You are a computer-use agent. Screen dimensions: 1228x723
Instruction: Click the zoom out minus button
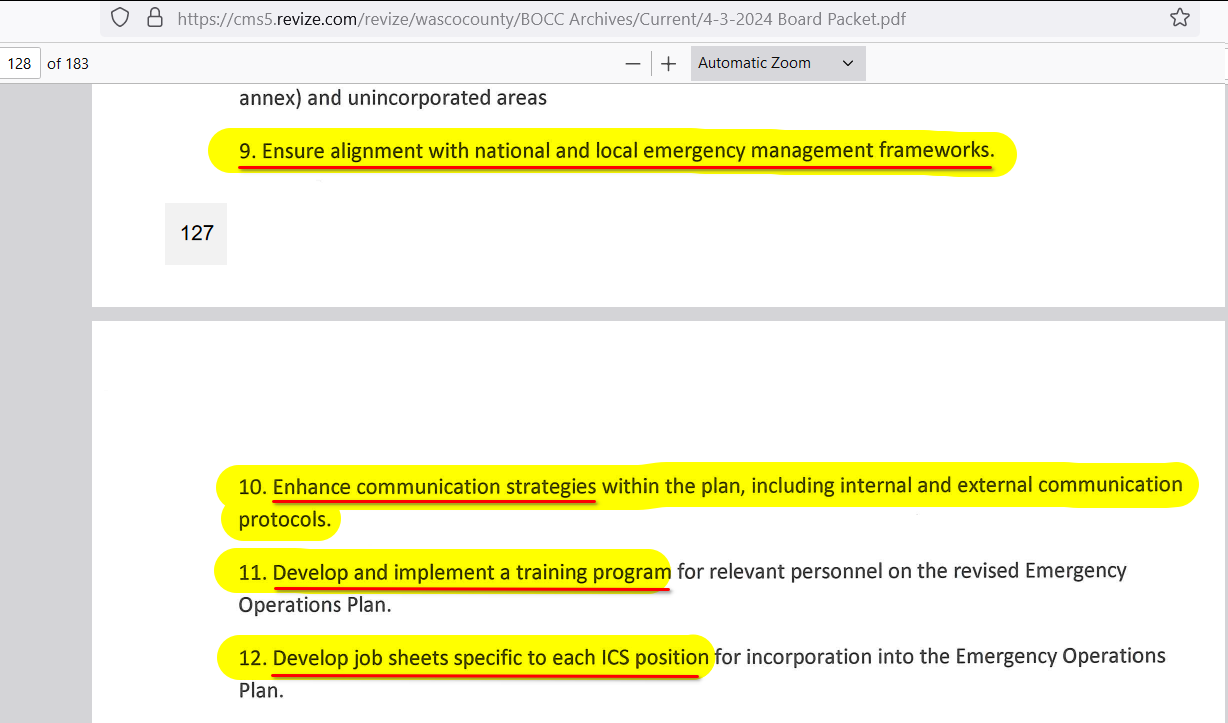[633, 63]
